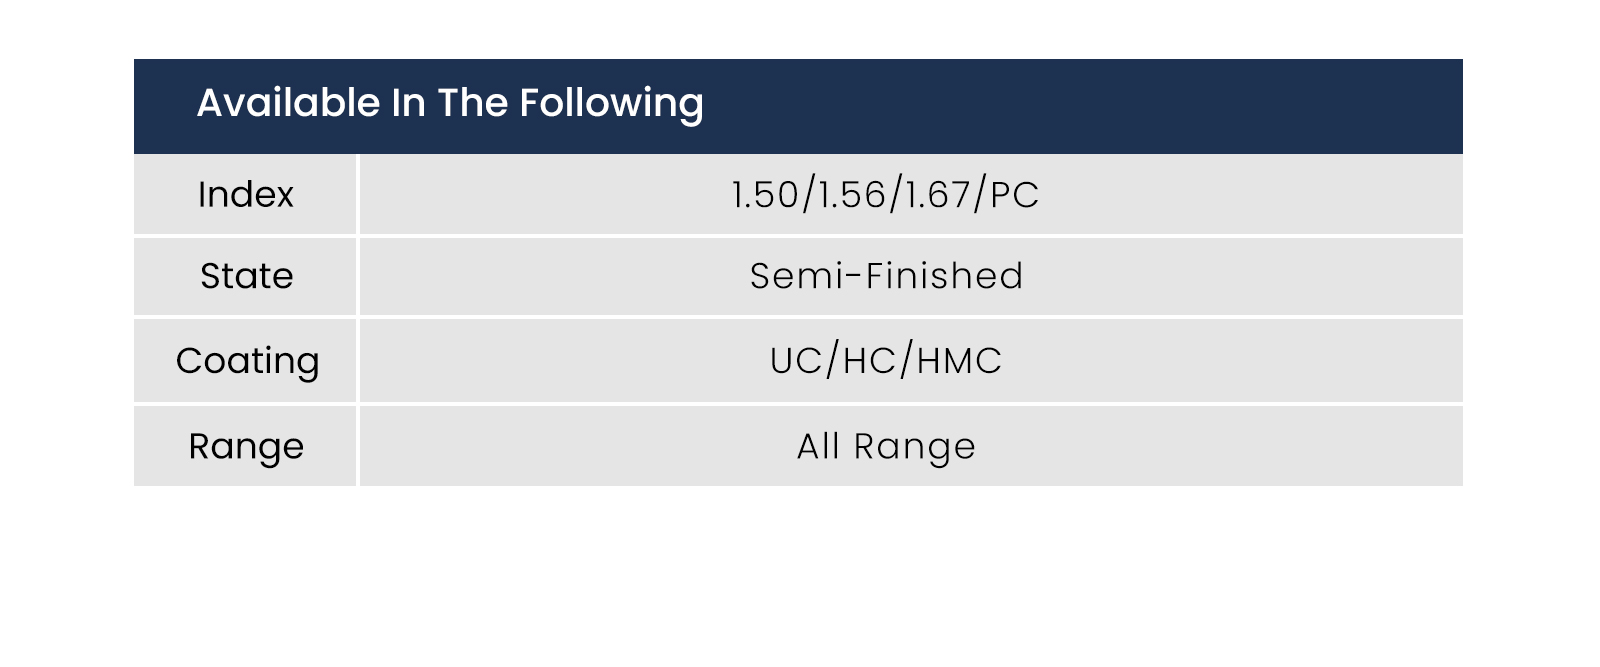
Task: Click the word 'Available' in the header
Action: [289, 103]
